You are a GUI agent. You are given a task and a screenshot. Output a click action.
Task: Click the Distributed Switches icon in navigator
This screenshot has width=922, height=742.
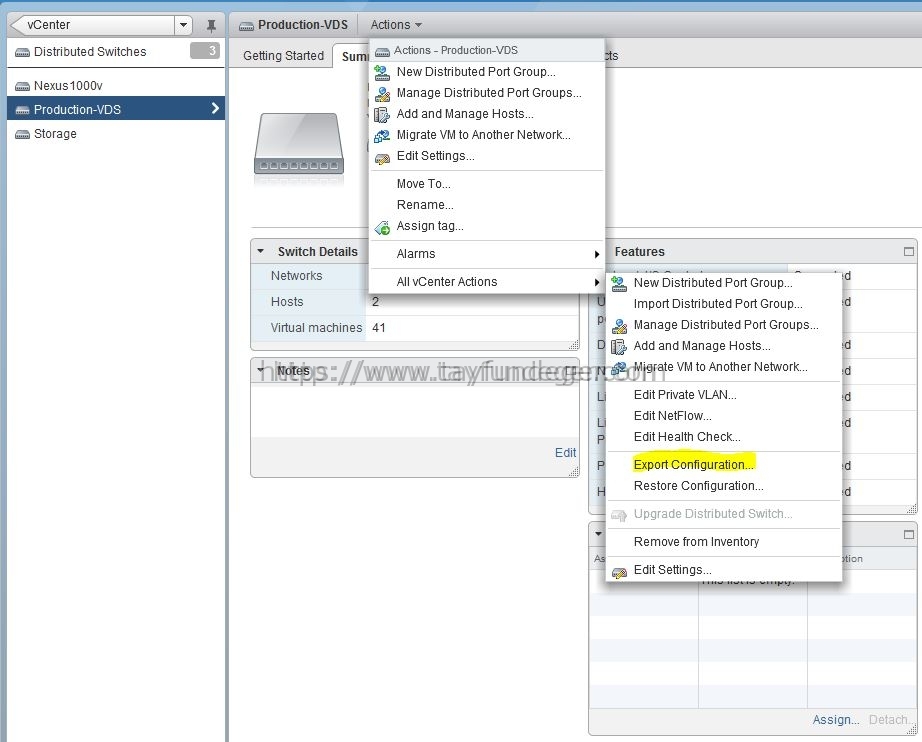[22, 52]
